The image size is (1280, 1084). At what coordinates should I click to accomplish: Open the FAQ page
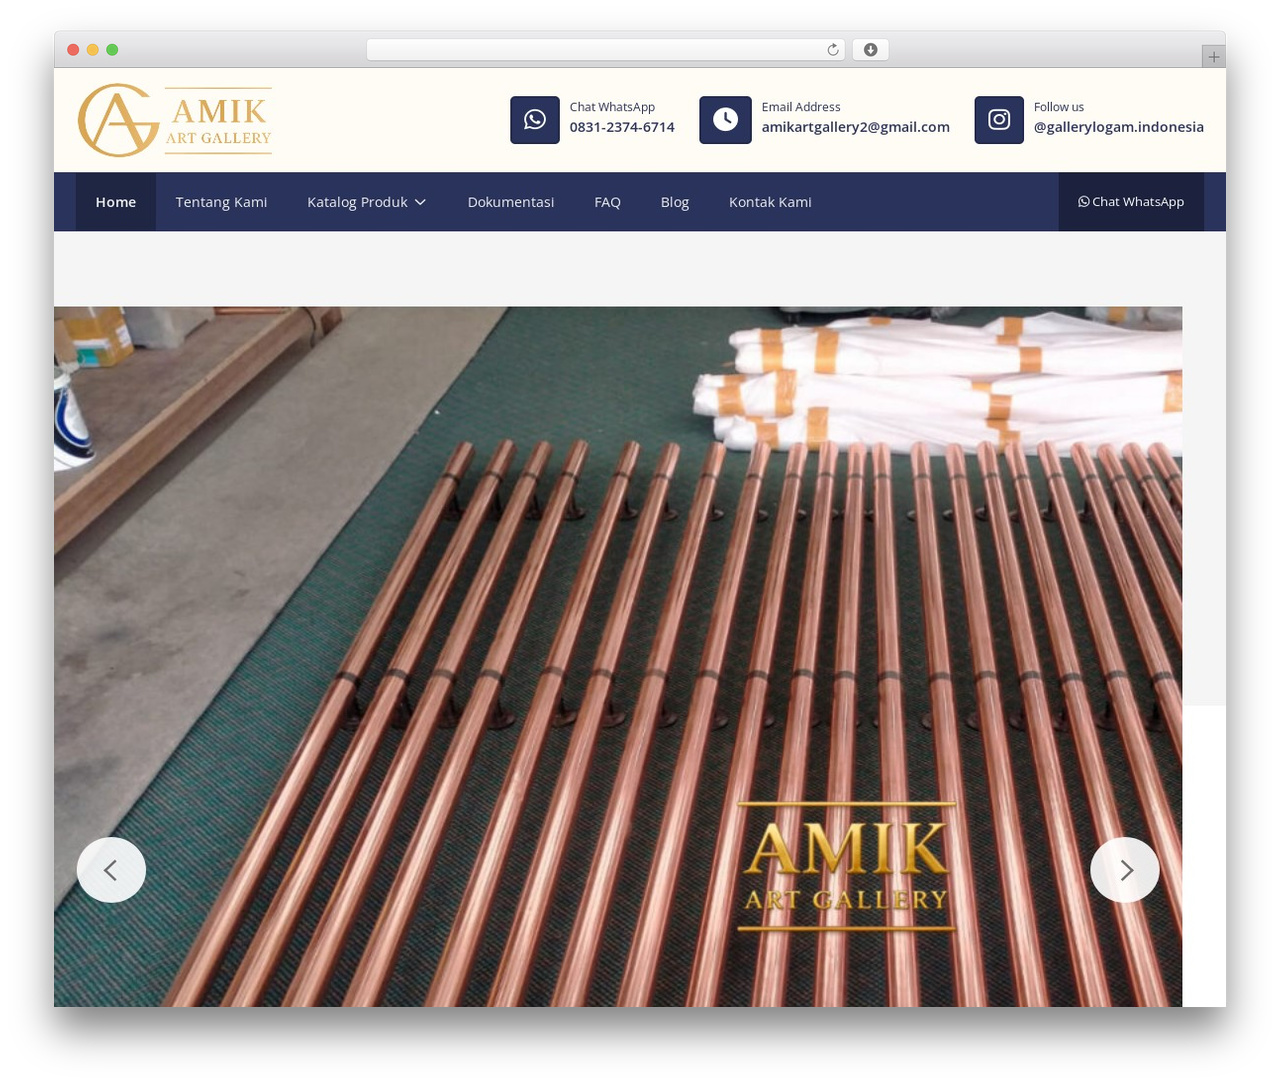(607, 202)
